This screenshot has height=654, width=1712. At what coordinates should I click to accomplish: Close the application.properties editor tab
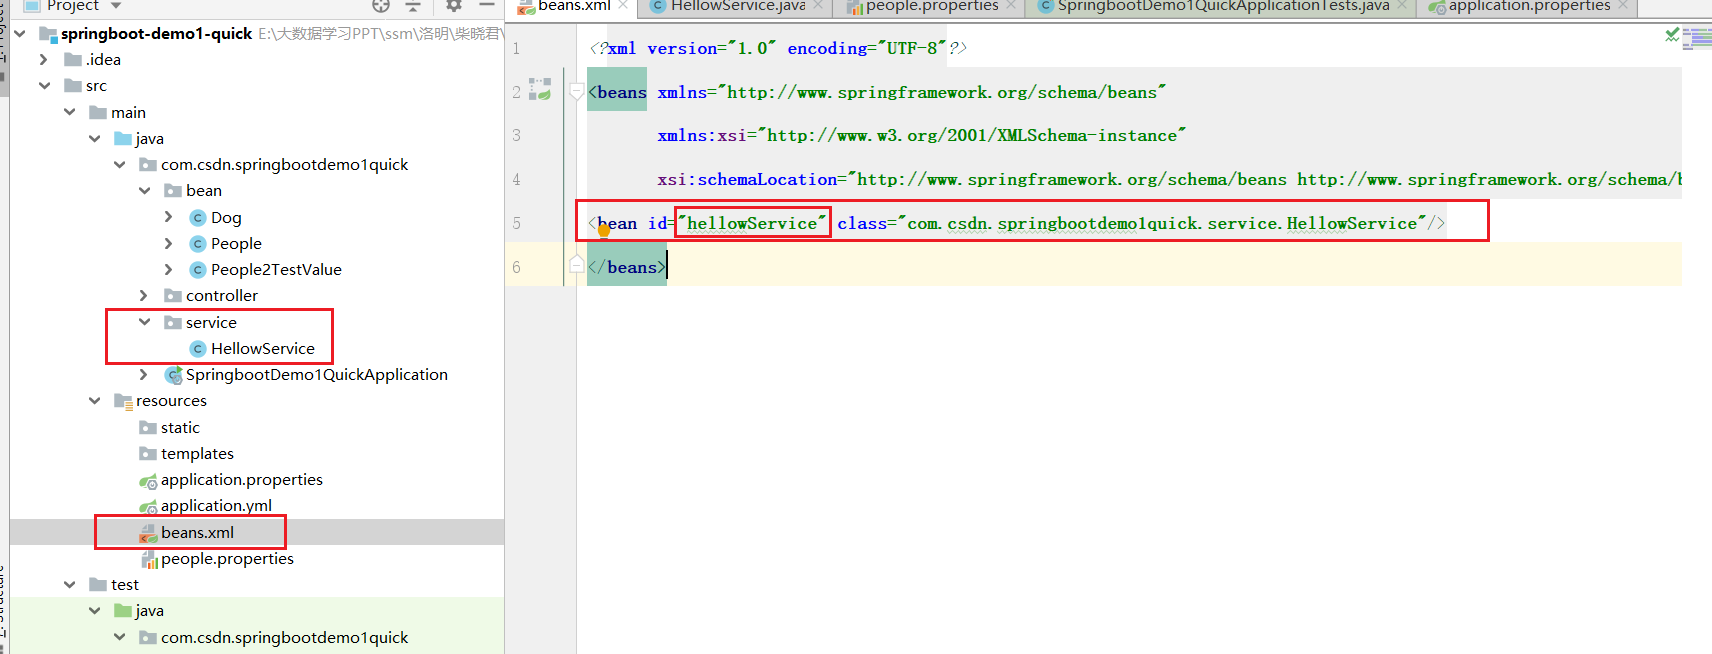pos(1623,5)
